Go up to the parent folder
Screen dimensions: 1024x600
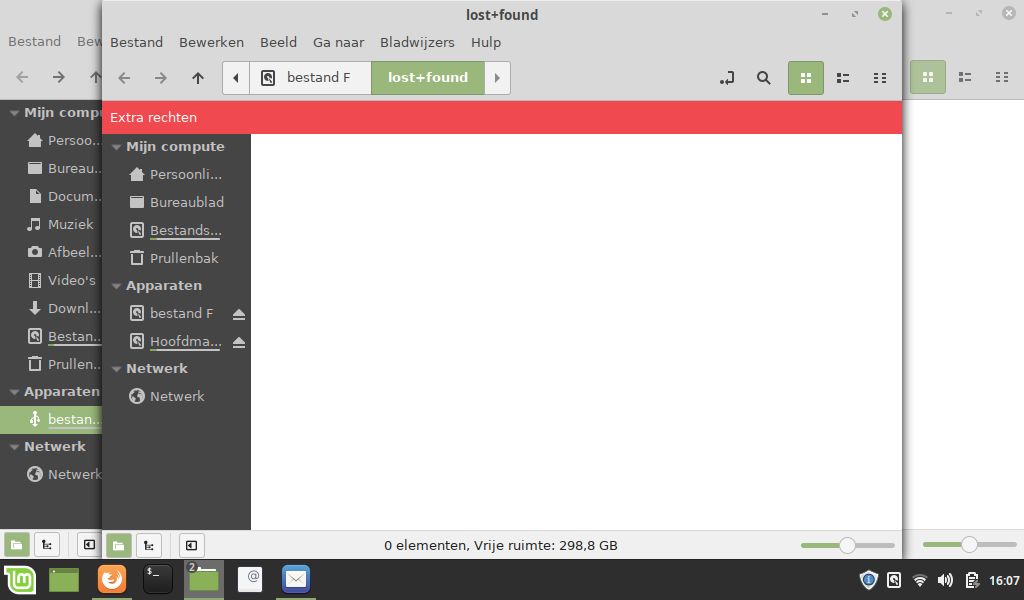tap(198, 78)
